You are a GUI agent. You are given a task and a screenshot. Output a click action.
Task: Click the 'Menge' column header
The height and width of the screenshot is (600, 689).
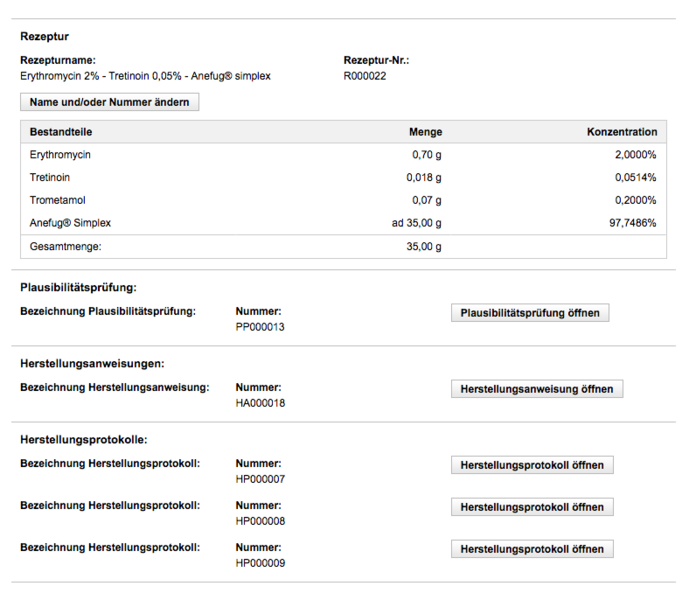click(x=425, y=132)
